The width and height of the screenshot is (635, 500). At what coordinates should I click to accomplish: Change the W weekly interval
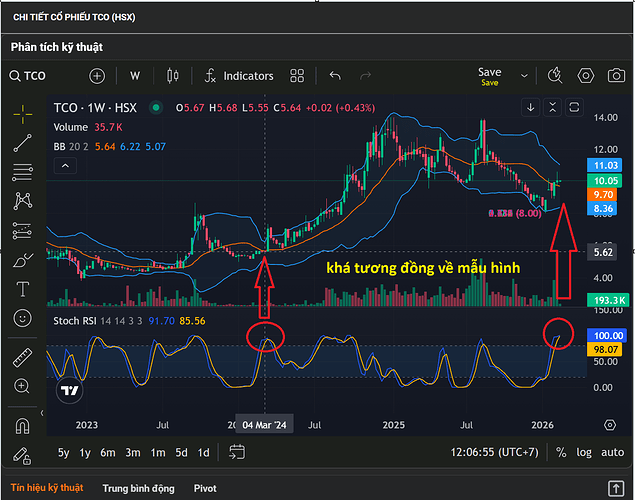coord(135,76)
